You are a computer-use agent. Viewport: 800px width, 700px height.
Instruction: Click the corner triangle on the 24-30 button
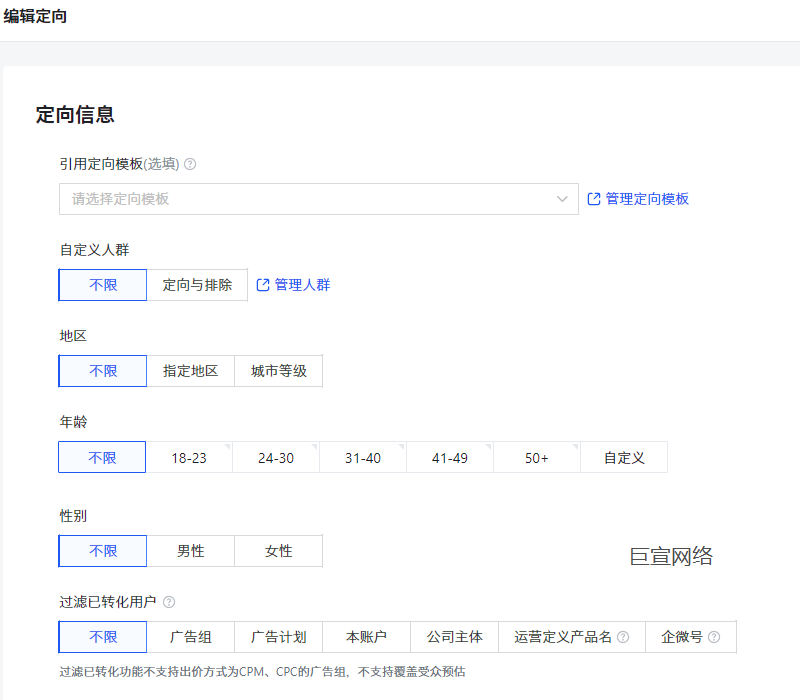[x=316, y=446]
